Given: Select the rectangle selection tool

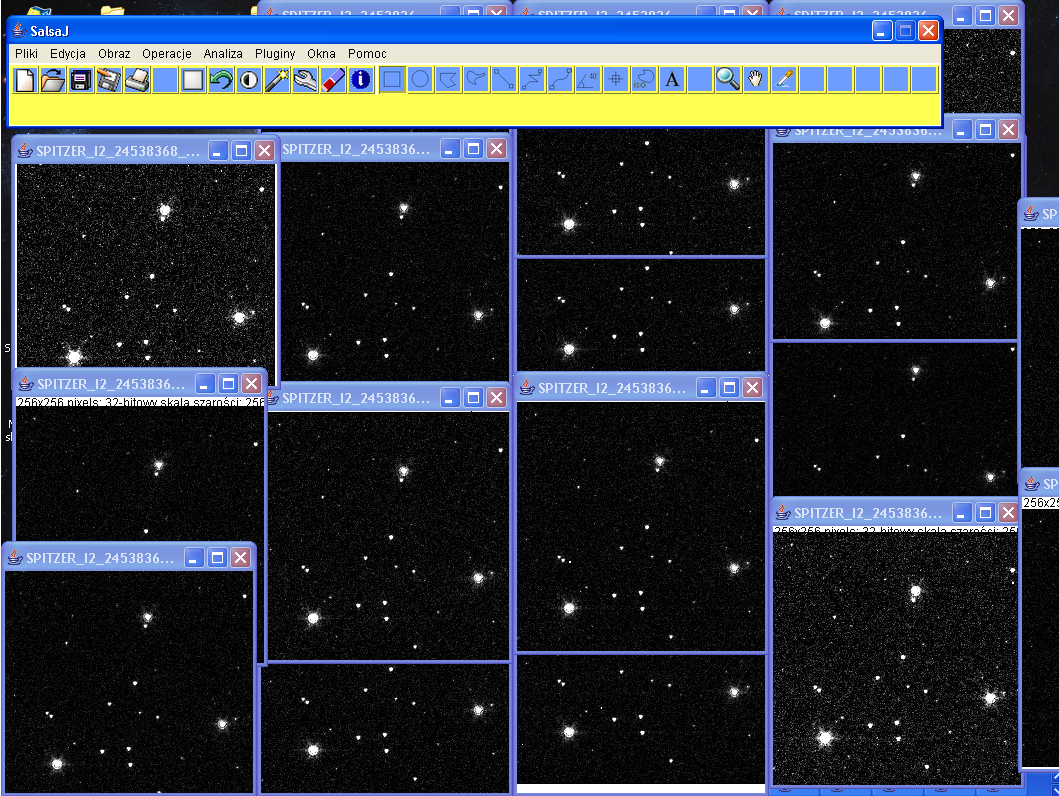Looking at the screenshot, I should [x=392, y=80].
